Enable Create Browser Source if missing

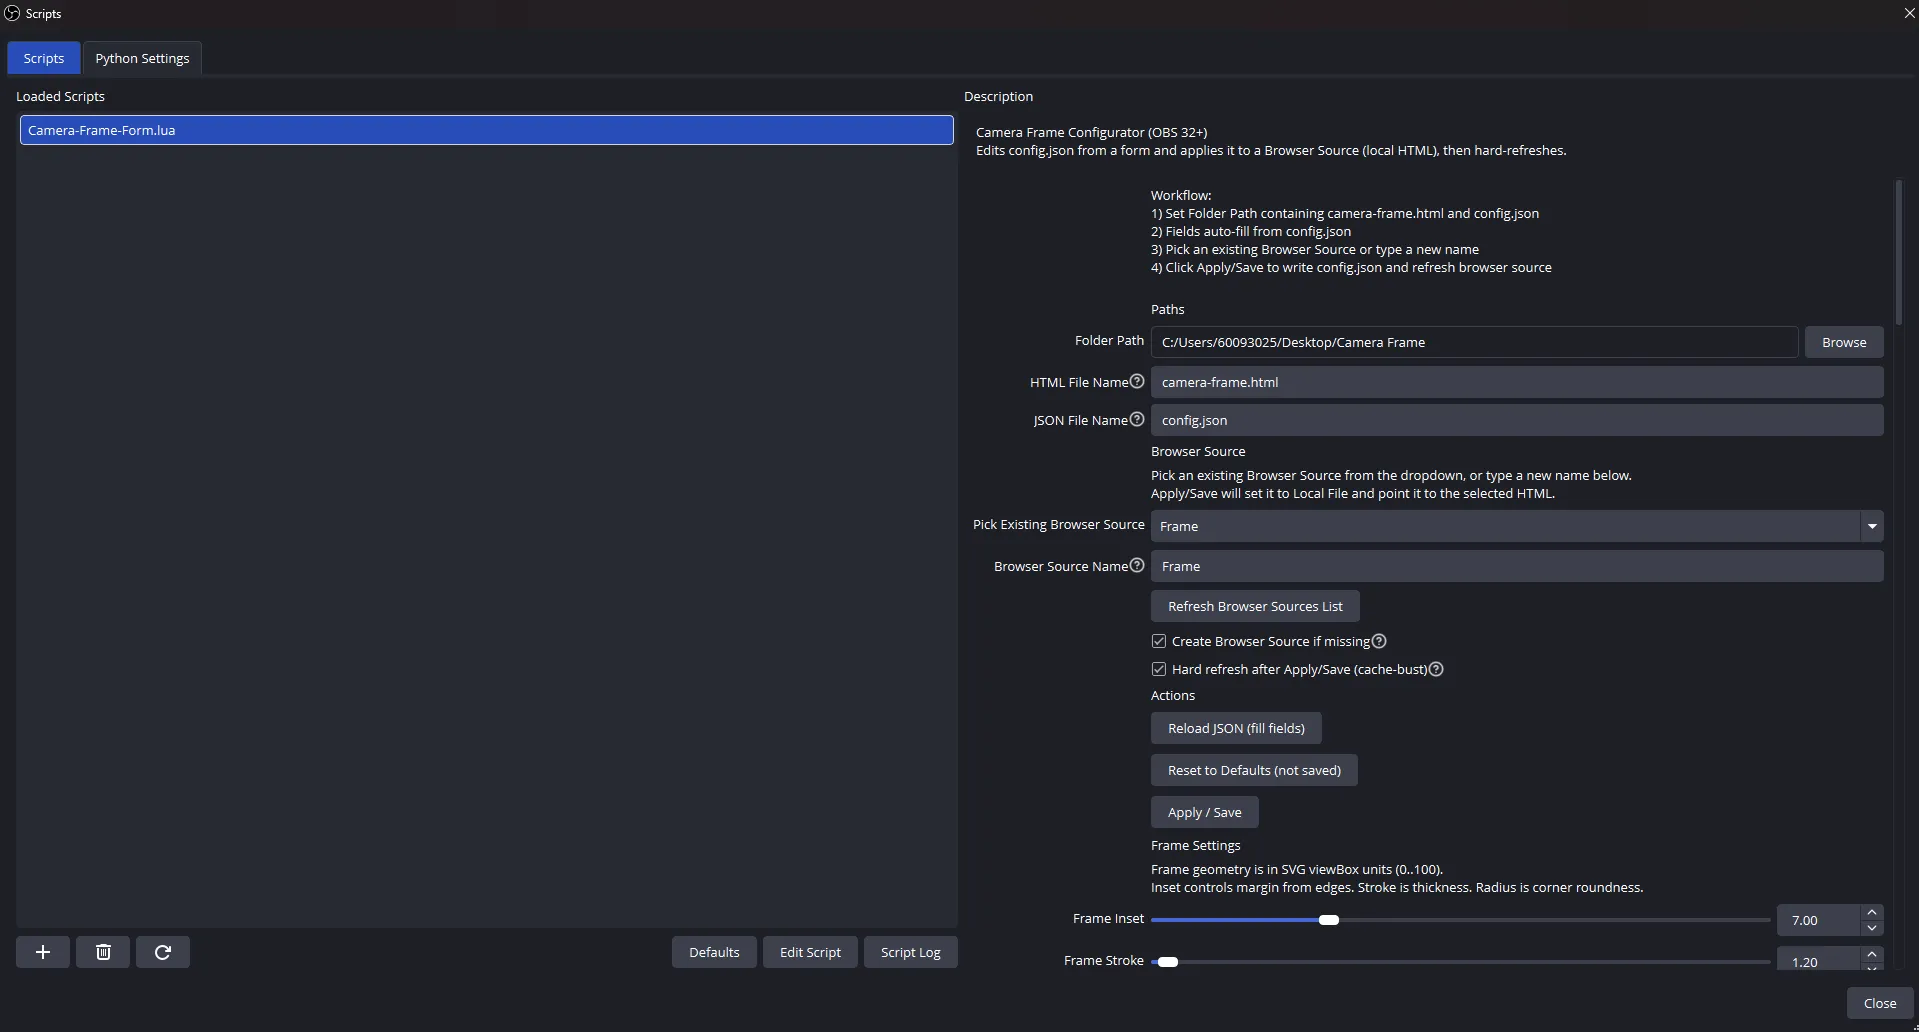[1158, 640]
